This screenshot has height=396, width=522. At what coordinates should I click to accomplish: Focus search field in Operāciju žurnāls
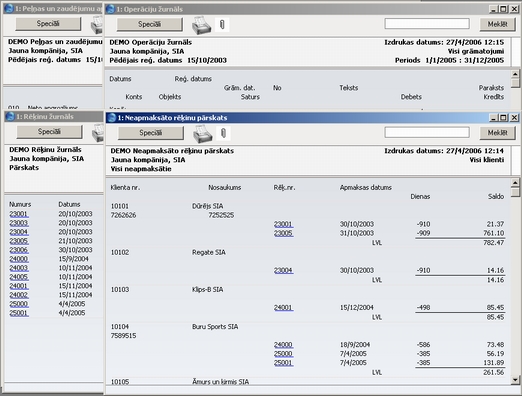coord(427,24)
